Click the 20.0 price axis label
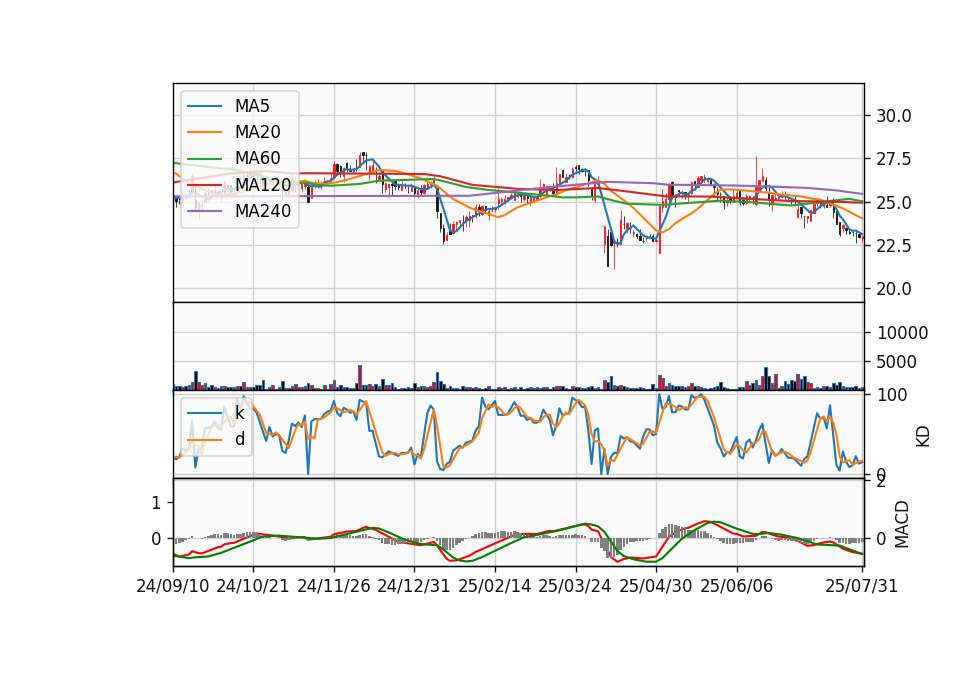The height and width of the screenshot is (690, 960). click(x=893, y=289)
